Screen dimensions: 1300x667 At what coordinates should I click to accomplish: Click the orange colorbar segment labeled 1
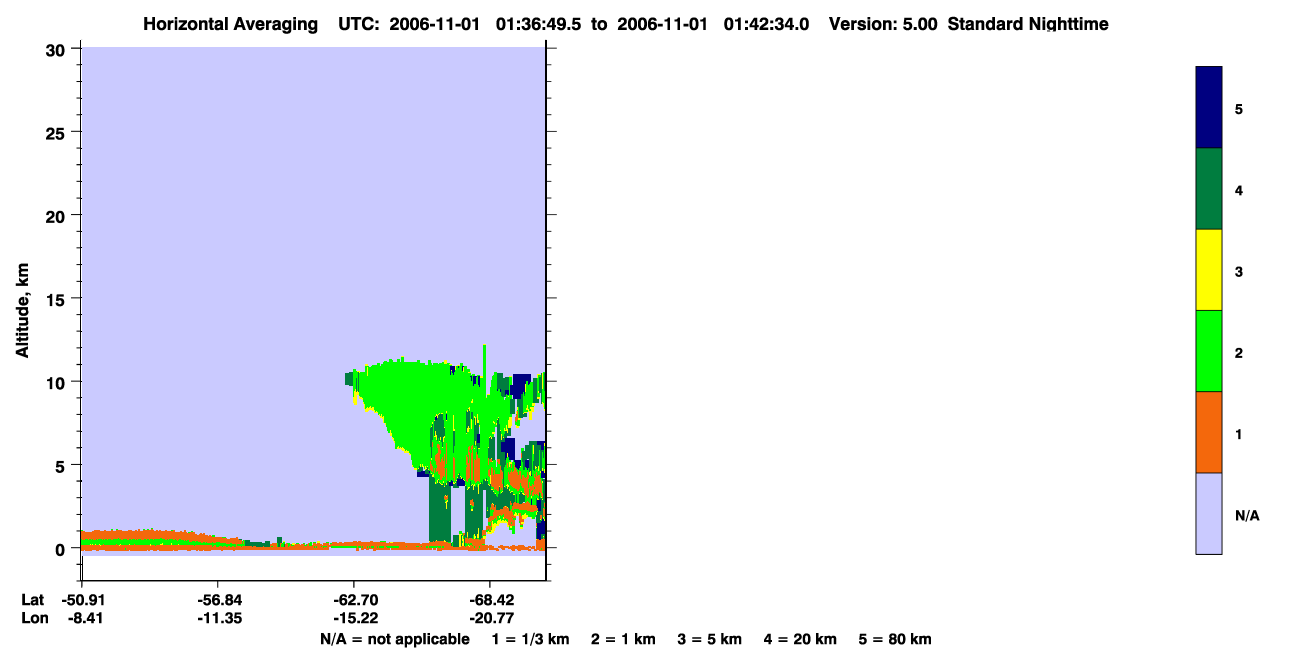pos(1208,432)
